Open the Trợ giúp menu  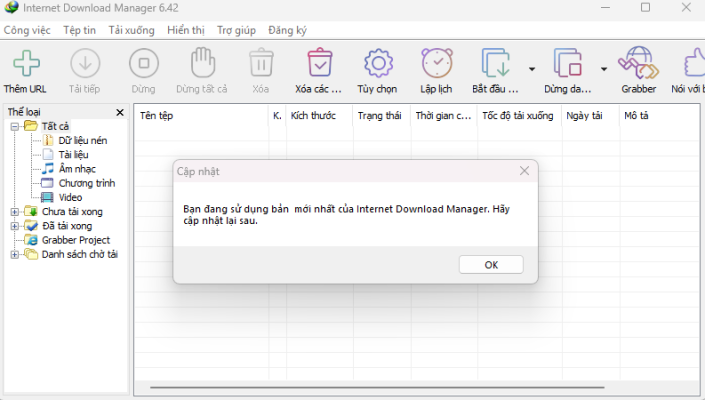(x=236, y=30)
